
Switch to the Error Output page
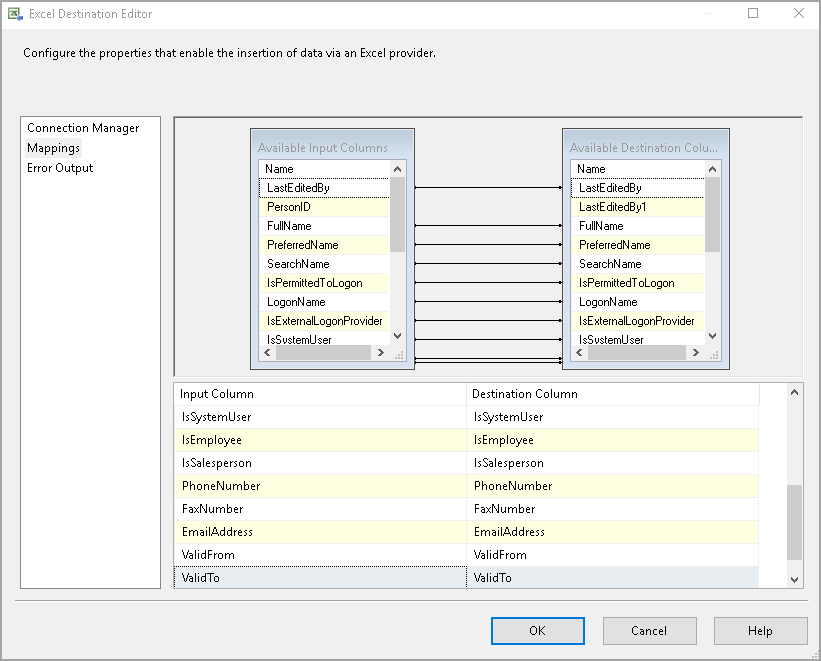pos(60,168)
